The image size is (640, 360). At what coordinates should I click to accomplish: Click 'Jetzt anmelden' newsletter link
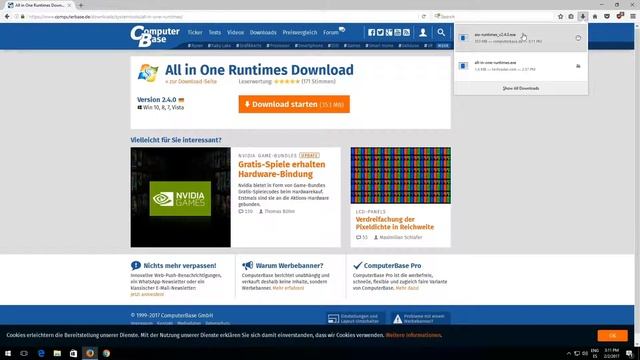click(x=147, y=294)
